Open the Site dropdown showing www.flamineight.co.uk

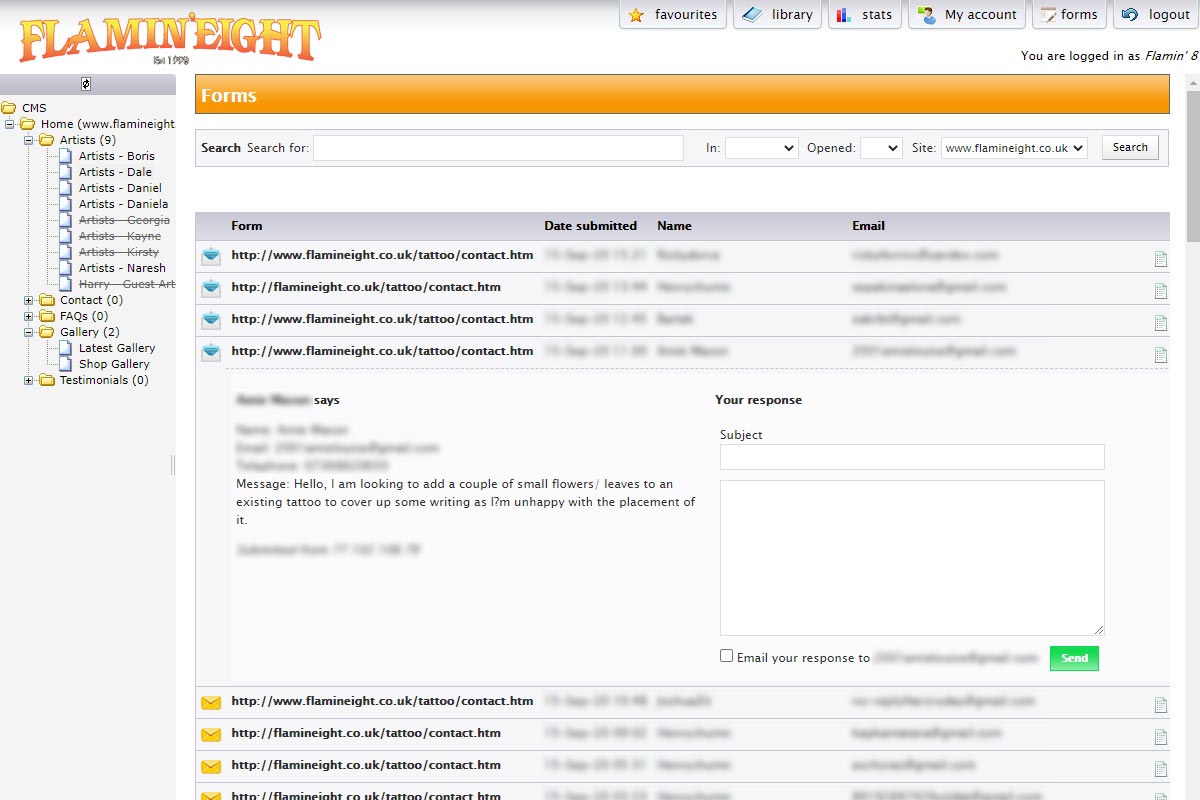point(1013,148)
